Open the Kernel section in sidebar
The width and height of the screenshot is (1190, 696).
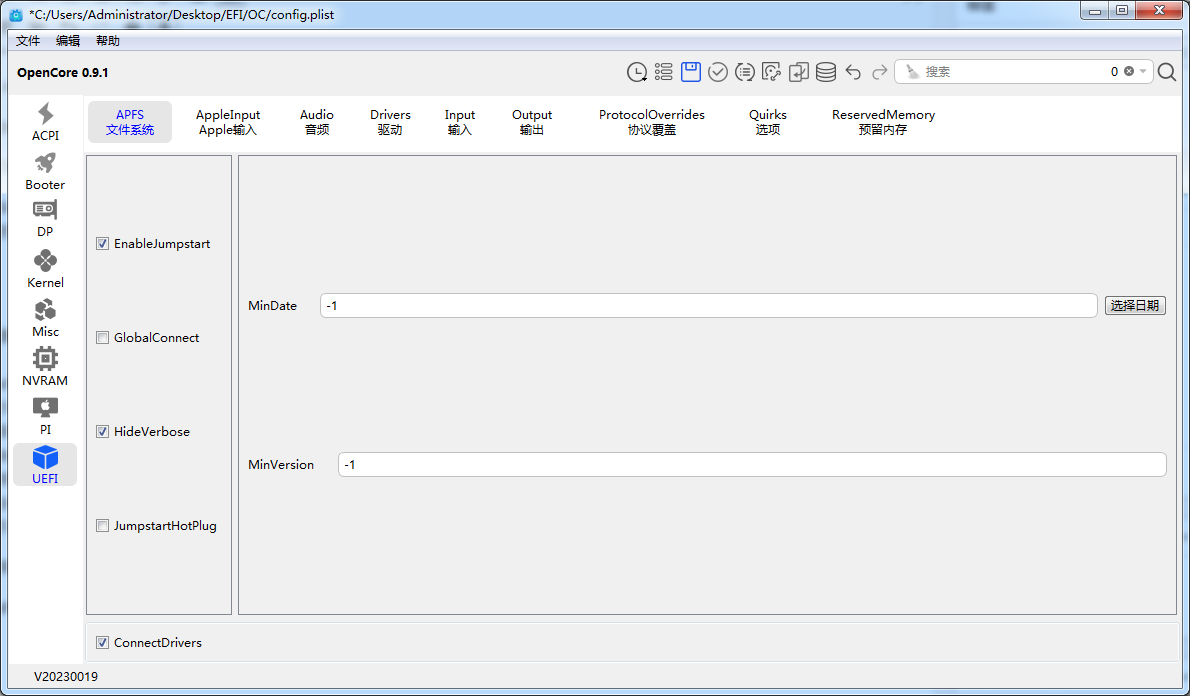point(45,269)
